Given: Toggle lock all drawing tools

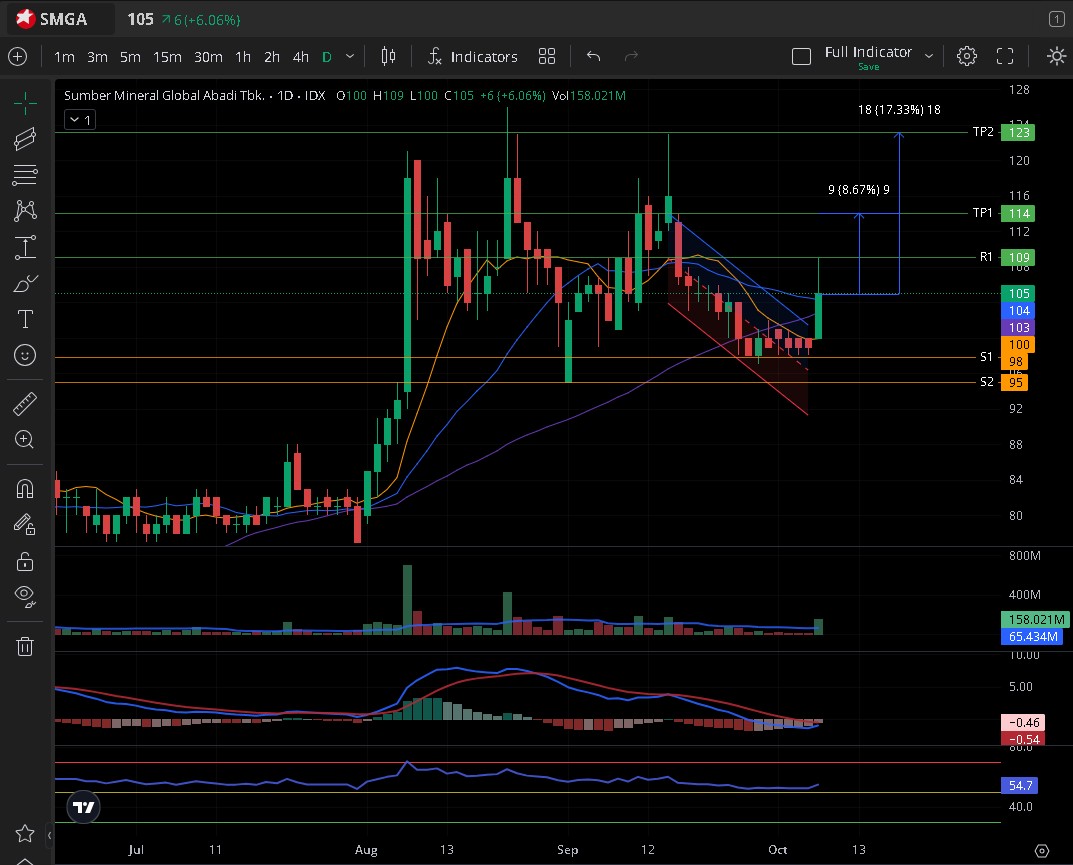Looking at the screenshot, I should (25, 561).
